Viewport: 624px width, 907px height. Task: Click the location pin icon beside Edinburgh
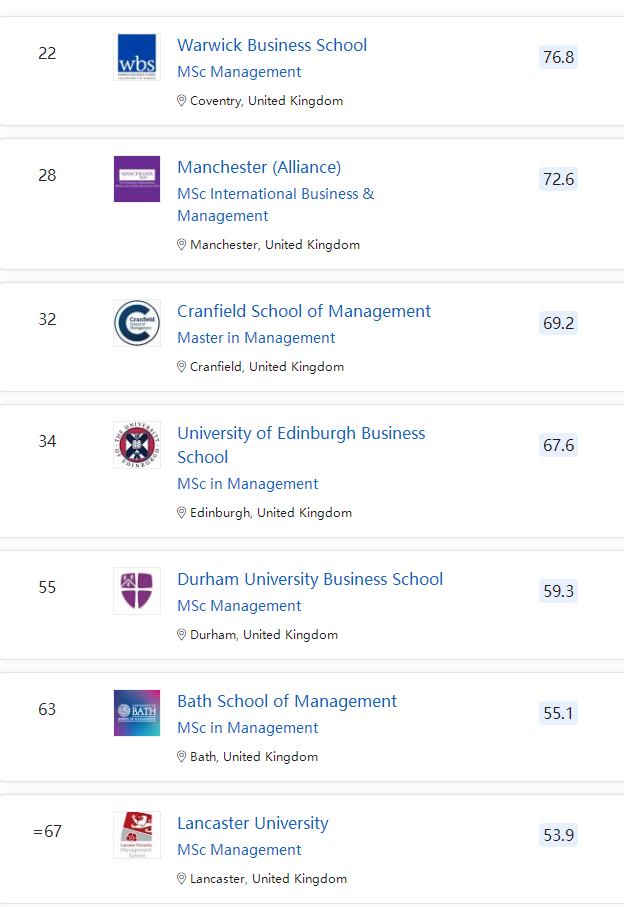(x=182, y=513)
